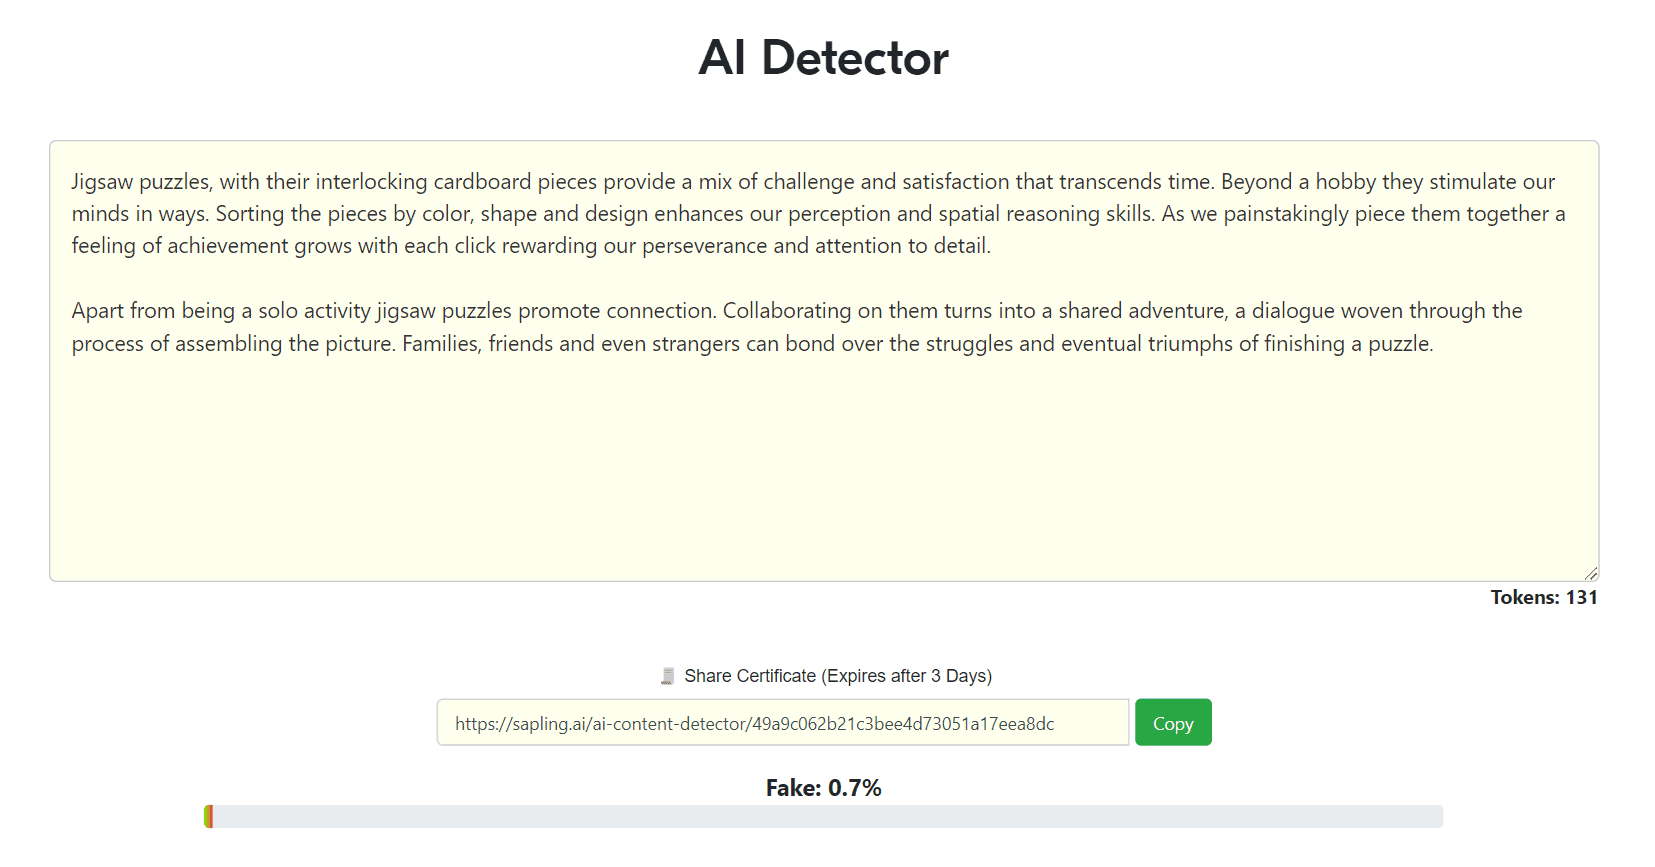
Task: Click the Share Certificate (Expires after 3 Days) text
Action: (x=838, y=676)
